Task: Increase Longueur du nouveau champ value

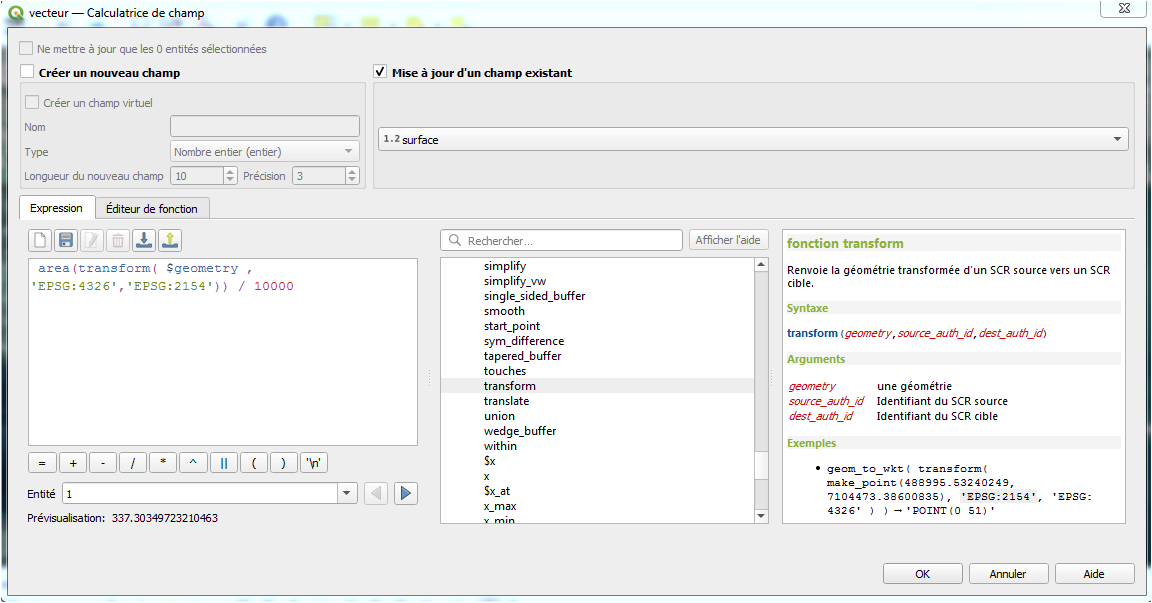Action: tap(230, 172)
